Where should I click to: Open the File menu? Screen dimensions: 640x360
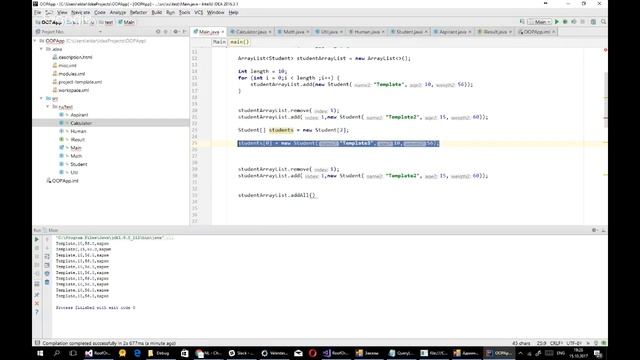pos(38,13)
